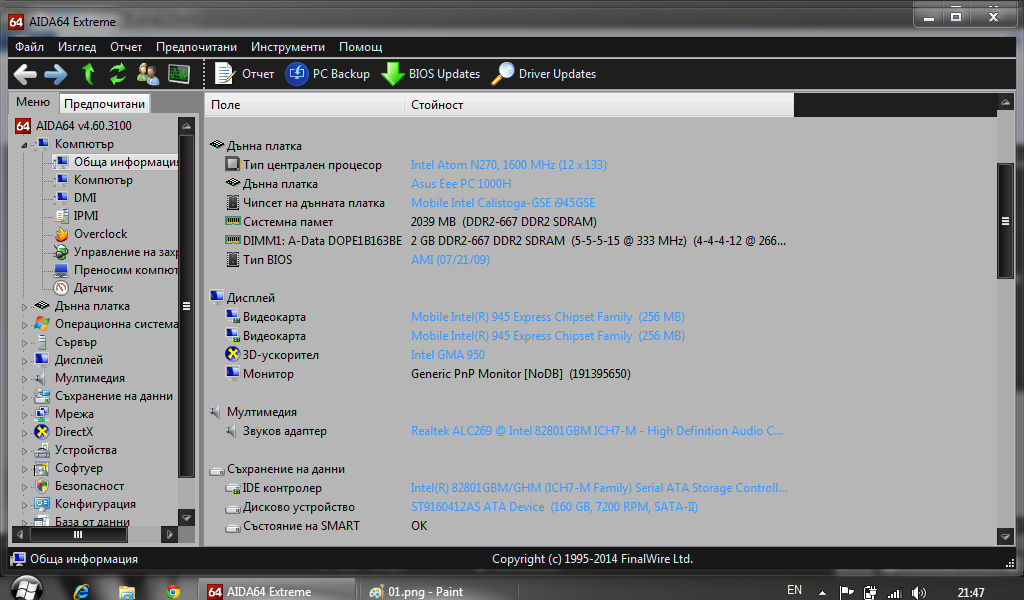This screenshot has width=1024, height=600.
Task: Select the DMI tree item
Action: click(x=85, y=197)
